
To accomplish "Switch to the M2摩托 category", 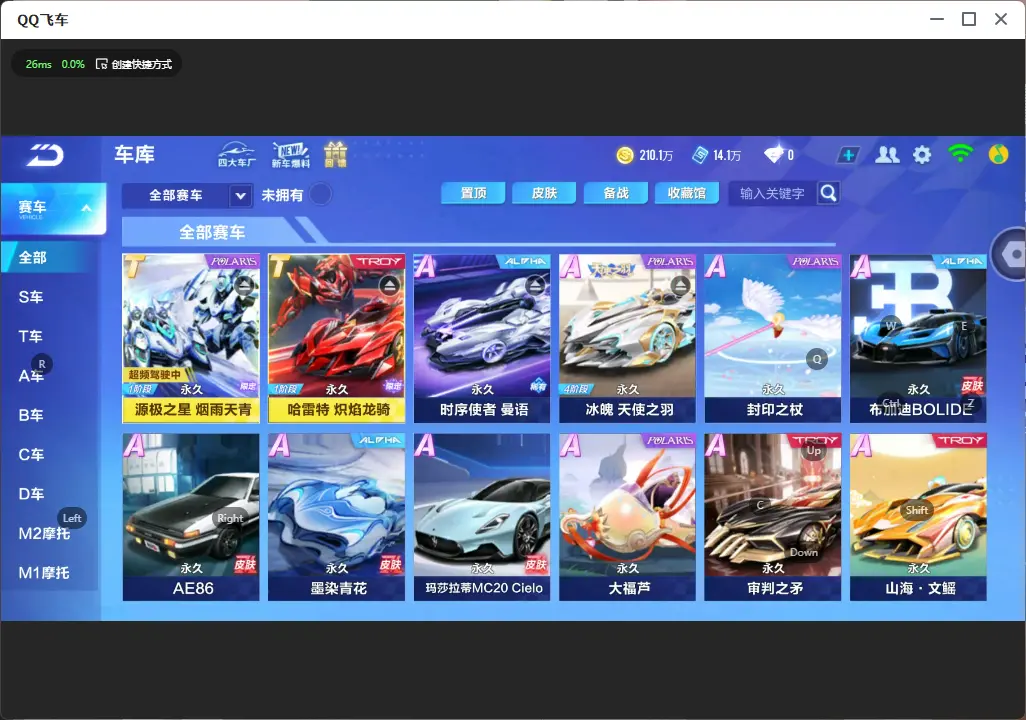I will 44,533.
